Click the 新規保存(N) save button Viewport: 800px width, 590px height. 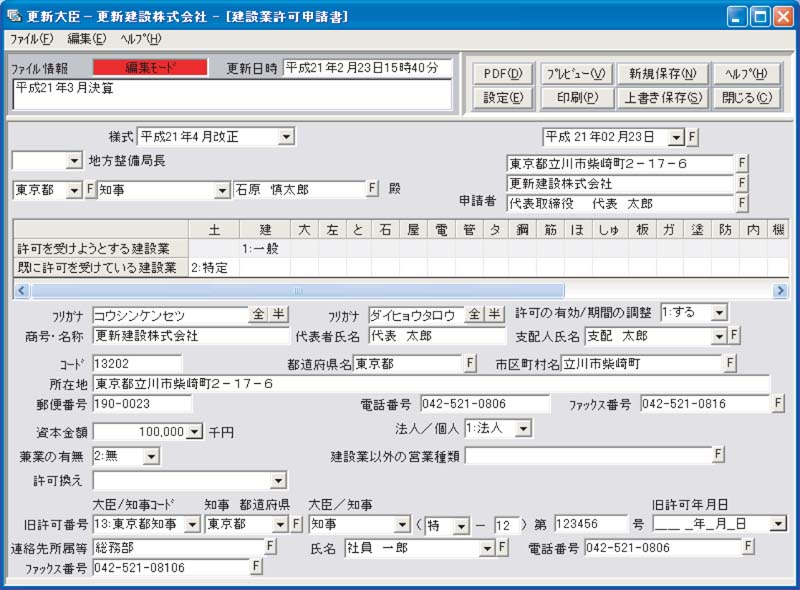(x=662, y=74)
